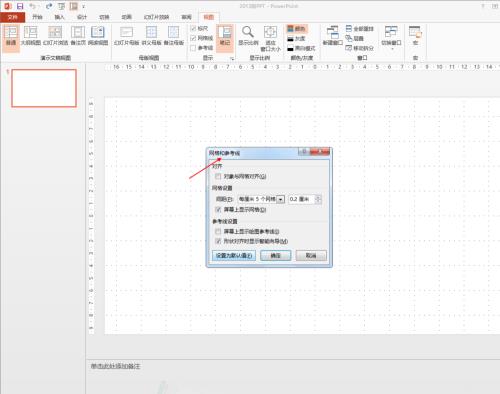500x394 pixels.
Task: Click the PowerPoint app icon in title bar
Action: point(7,6)
